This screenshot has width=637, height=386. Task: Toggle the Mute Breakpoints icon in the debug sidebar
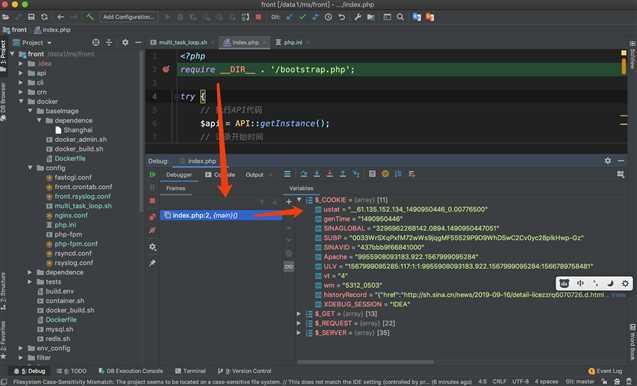click(152, 230)
